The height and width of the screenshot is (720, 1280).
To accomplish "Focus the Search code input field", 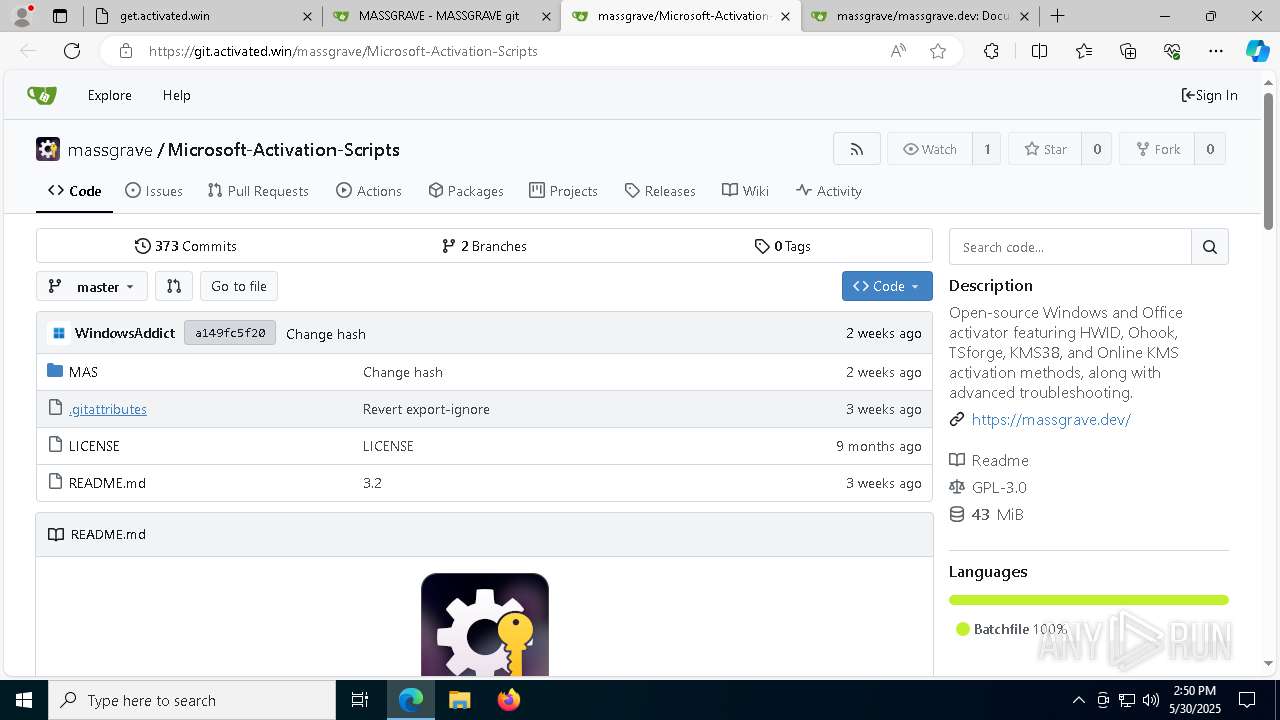I will tap(1070, 247).
